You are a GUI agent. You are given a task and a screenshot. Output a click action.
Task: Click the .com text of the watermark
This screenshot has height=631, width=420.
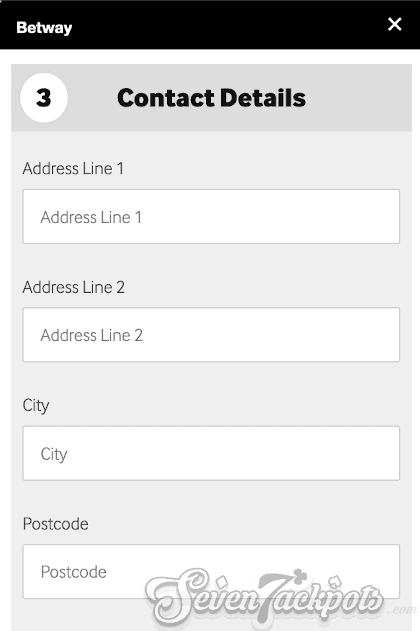pos(402,609)
